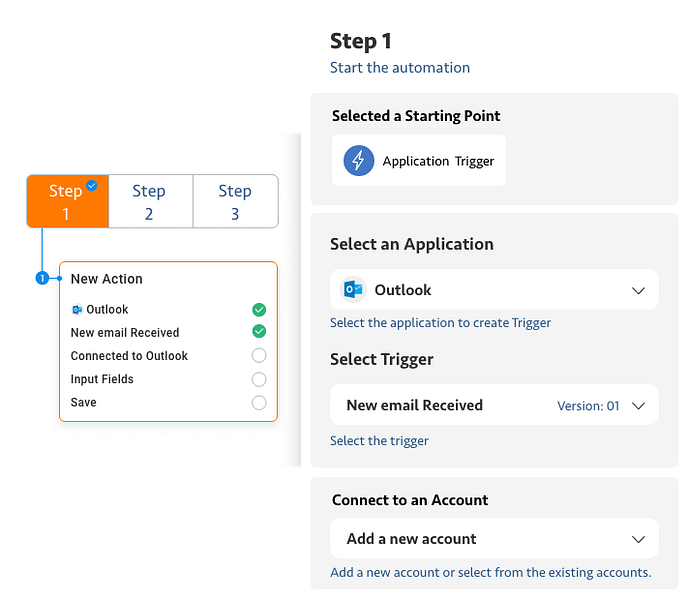Select the Save row in New Action
Image resolution: width=688 pixels, height=600 pixels.
click(168, 402)
